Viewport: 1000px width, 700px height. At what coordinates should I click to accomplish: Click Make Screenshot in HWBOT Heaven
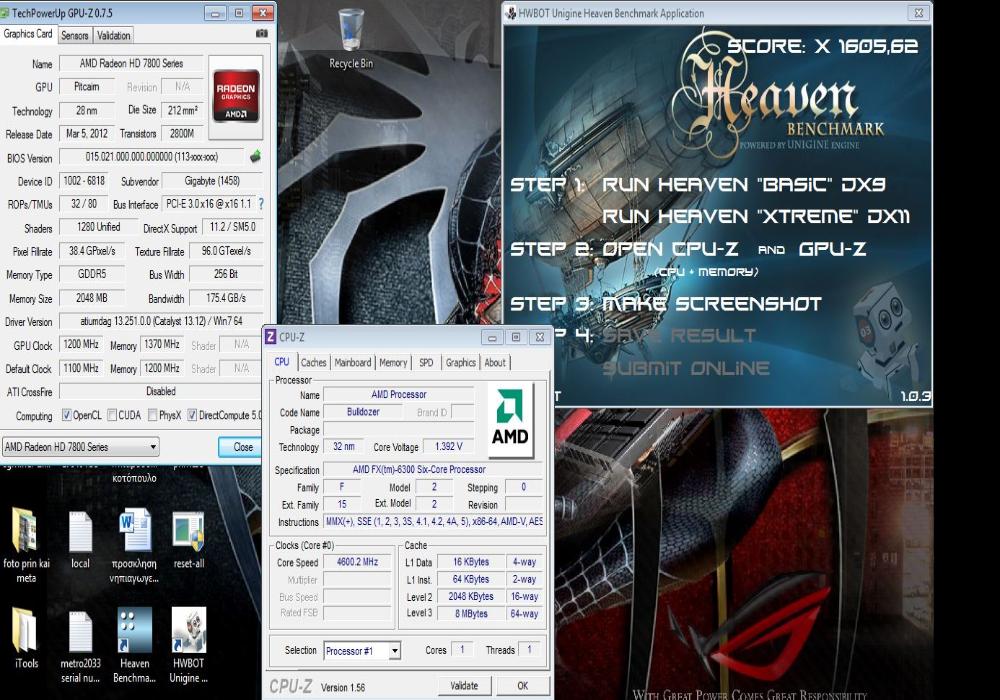click(712, 304)
